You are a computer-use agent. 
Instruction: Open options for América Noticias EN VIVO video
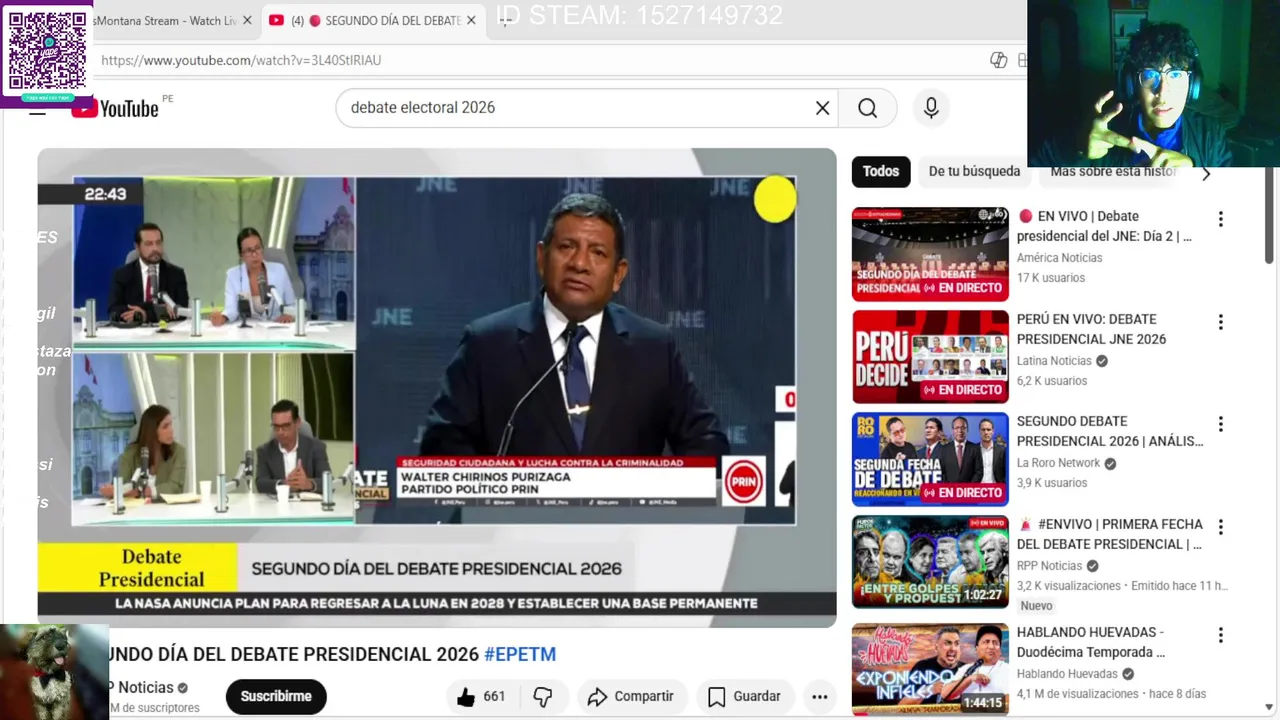[x=1220, y=219]
